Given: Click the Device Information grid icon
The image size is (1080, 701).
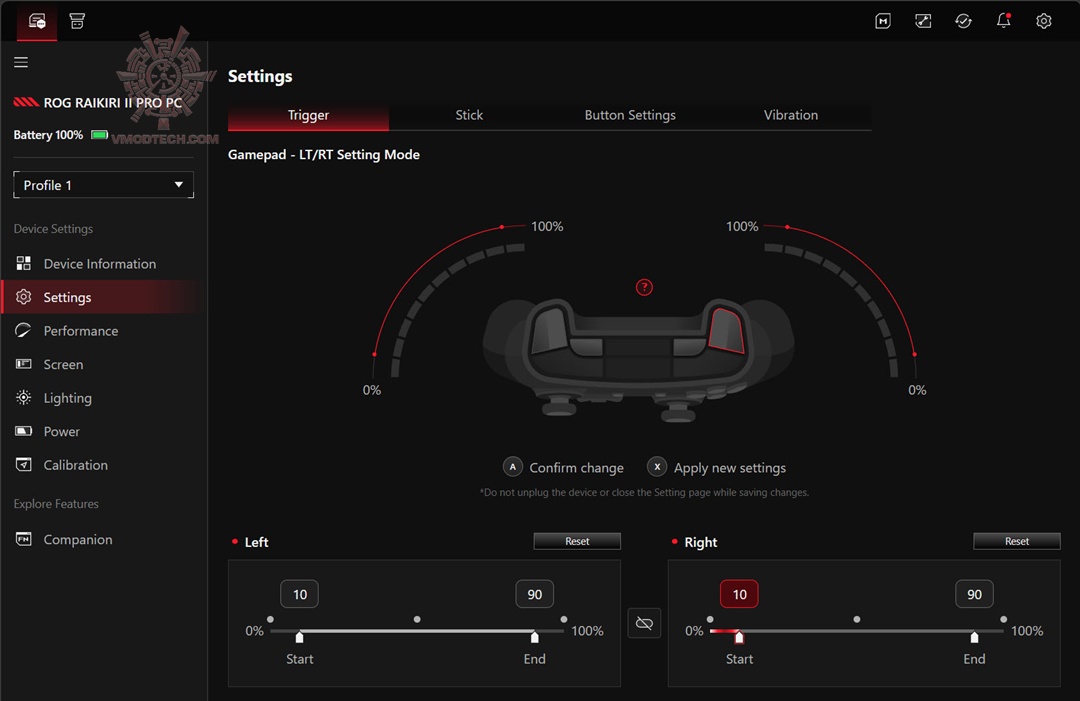Looking at the screenshot, I should pyautogui.click(x=23, y=263).
